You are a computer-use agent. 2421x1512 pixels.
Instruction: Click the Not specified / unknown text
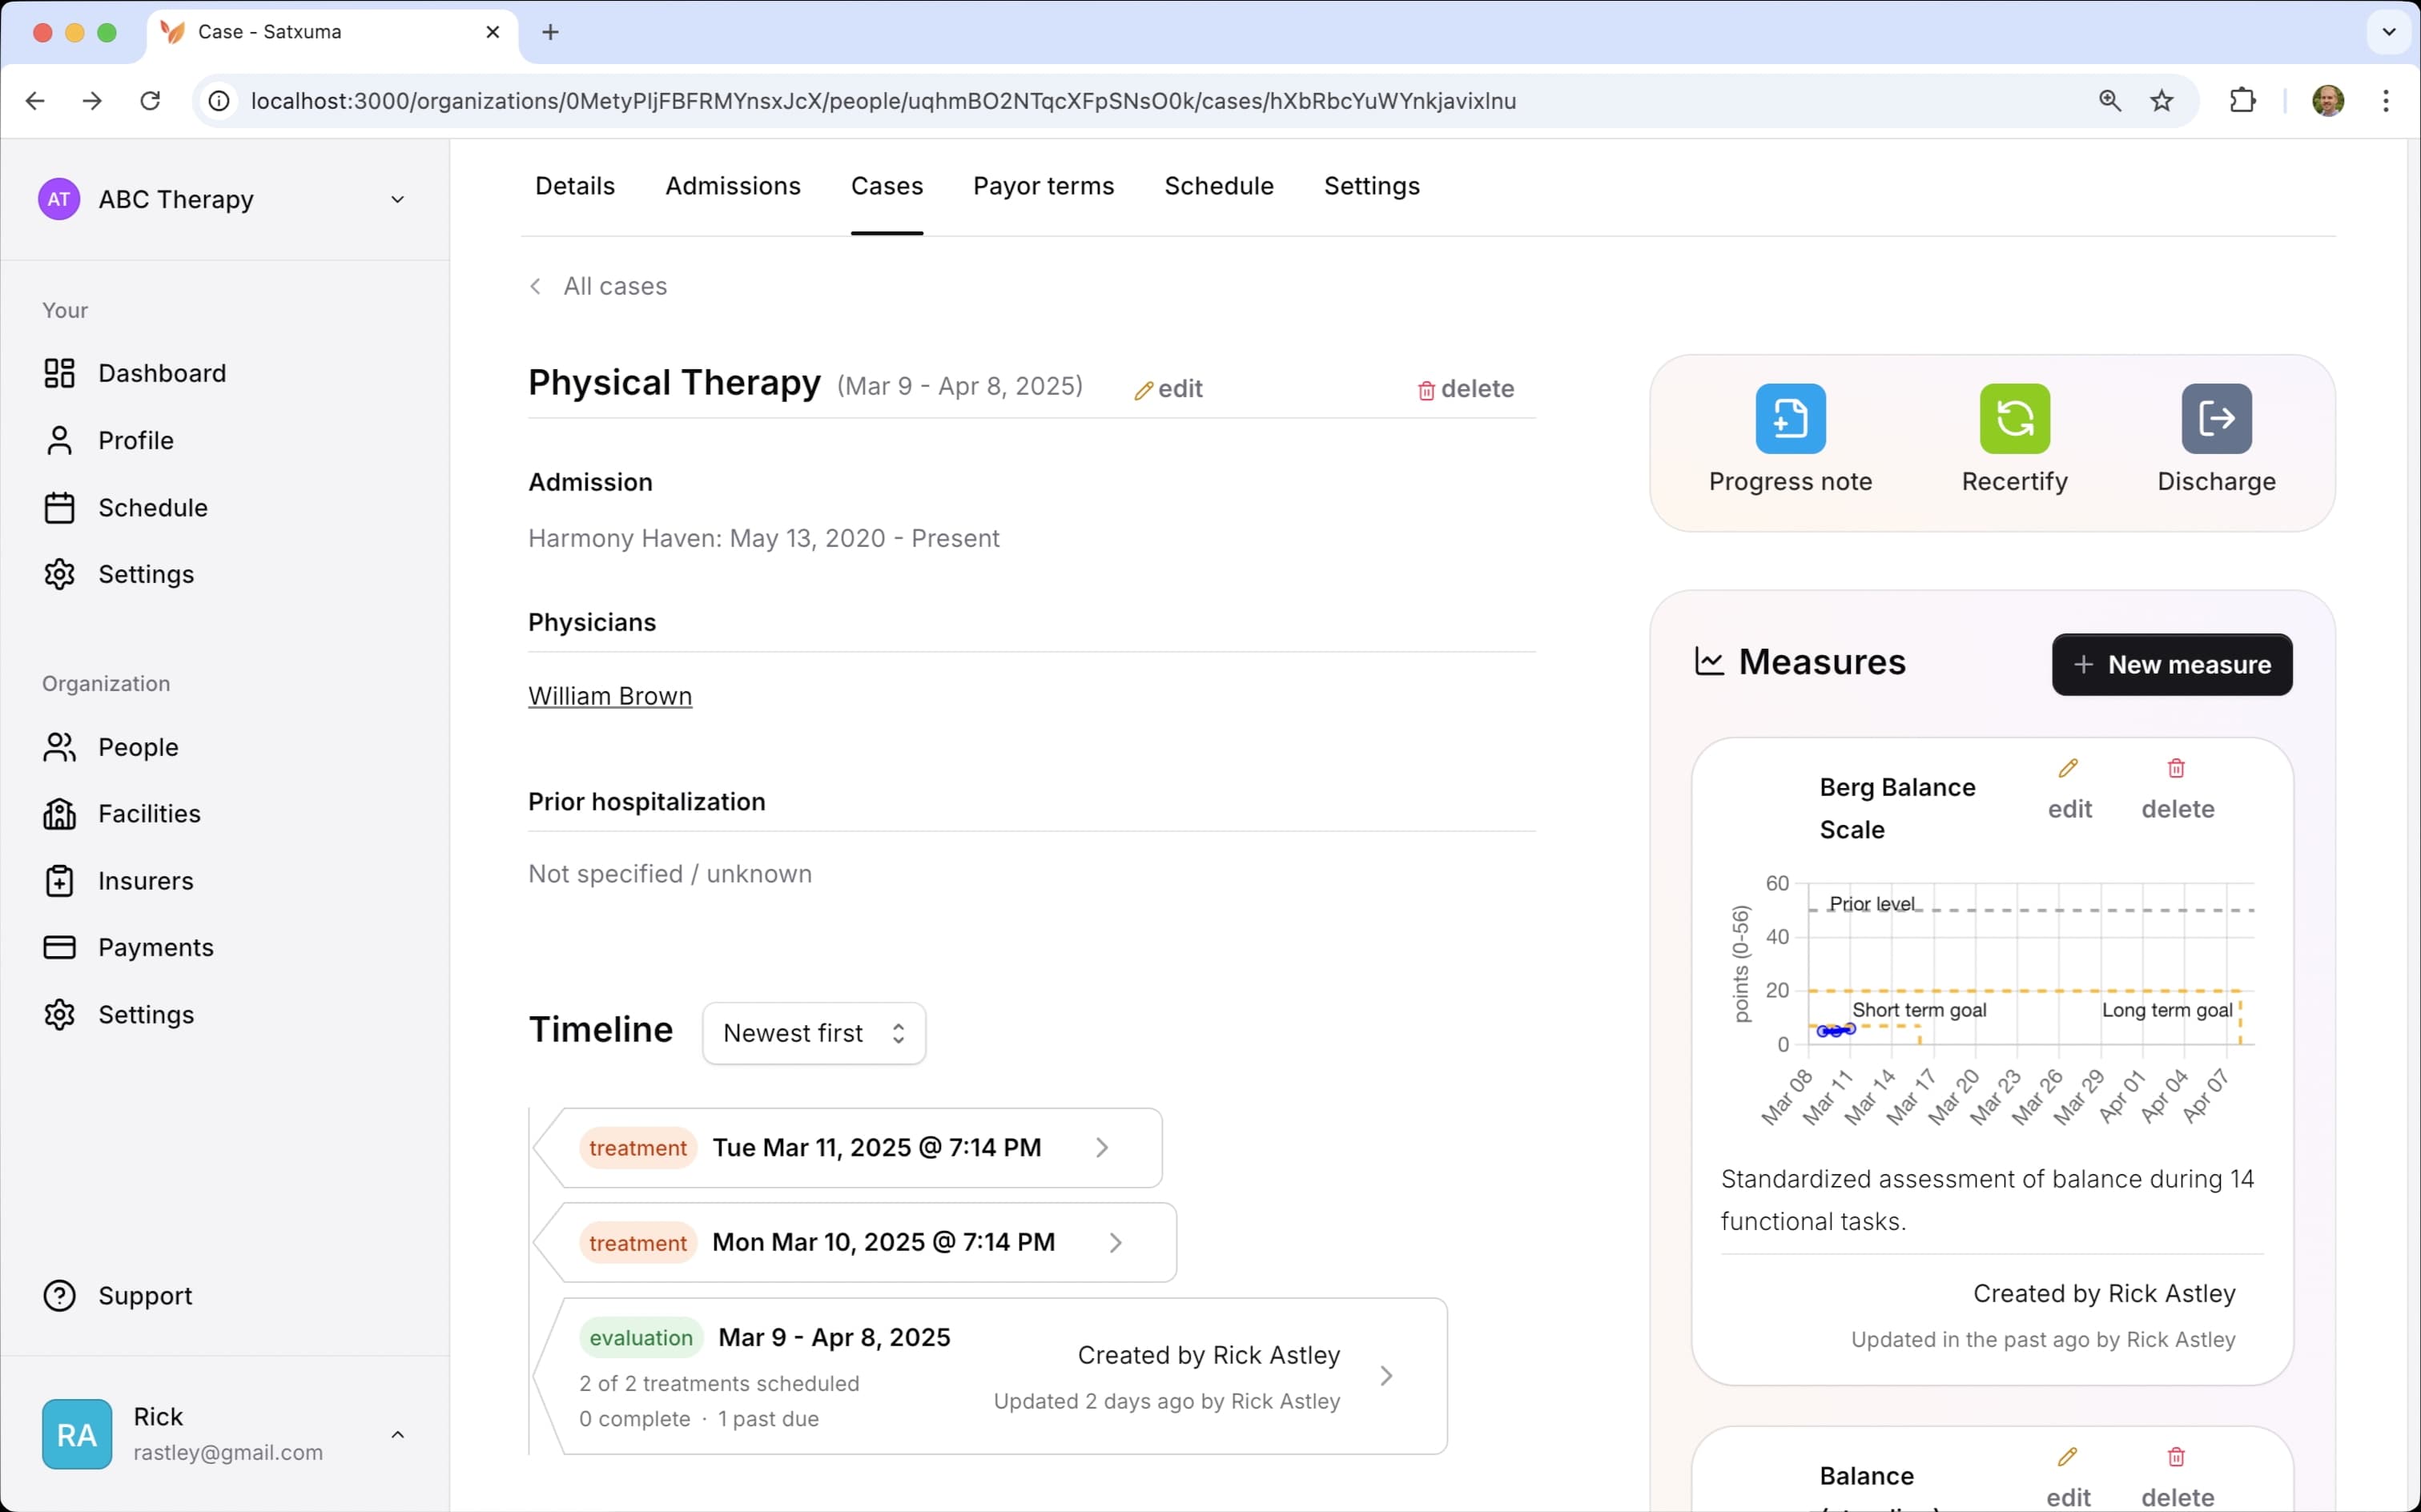(670, 874)
